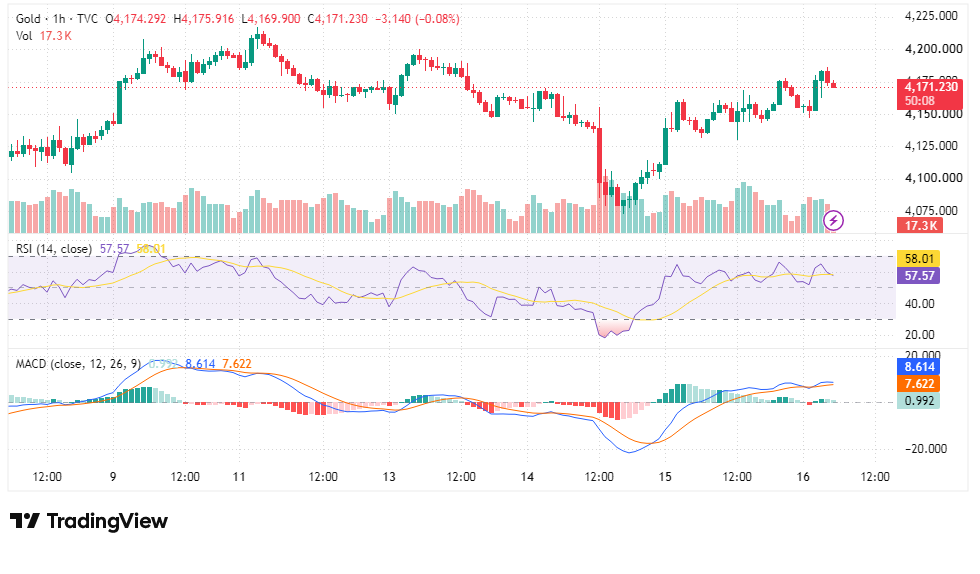Click the date 16 on time axis
980x574 pixels.
click(803, 477)
